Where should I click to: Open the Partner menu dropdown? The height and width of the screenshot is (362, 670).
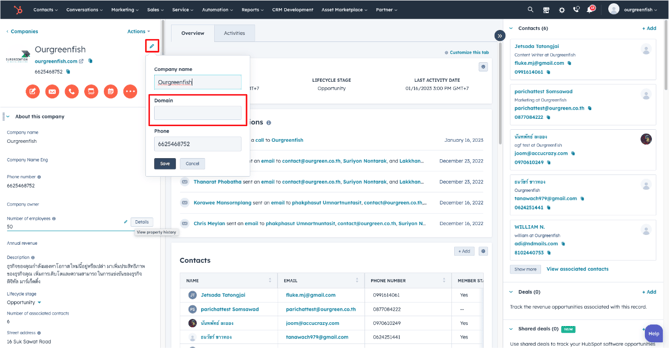tap(386, 10)
